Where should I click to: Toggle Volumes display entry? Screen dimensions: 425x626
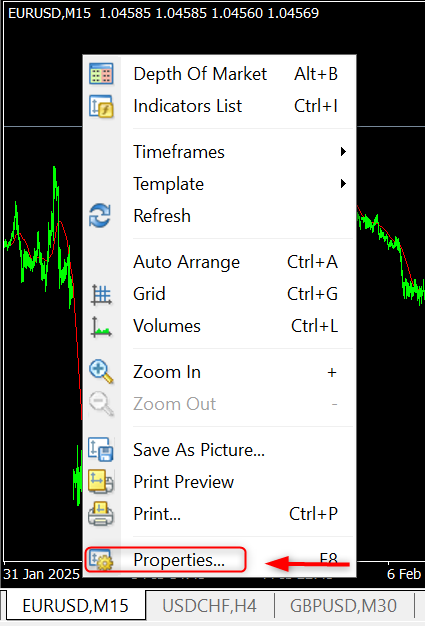[x=219, y=326]
